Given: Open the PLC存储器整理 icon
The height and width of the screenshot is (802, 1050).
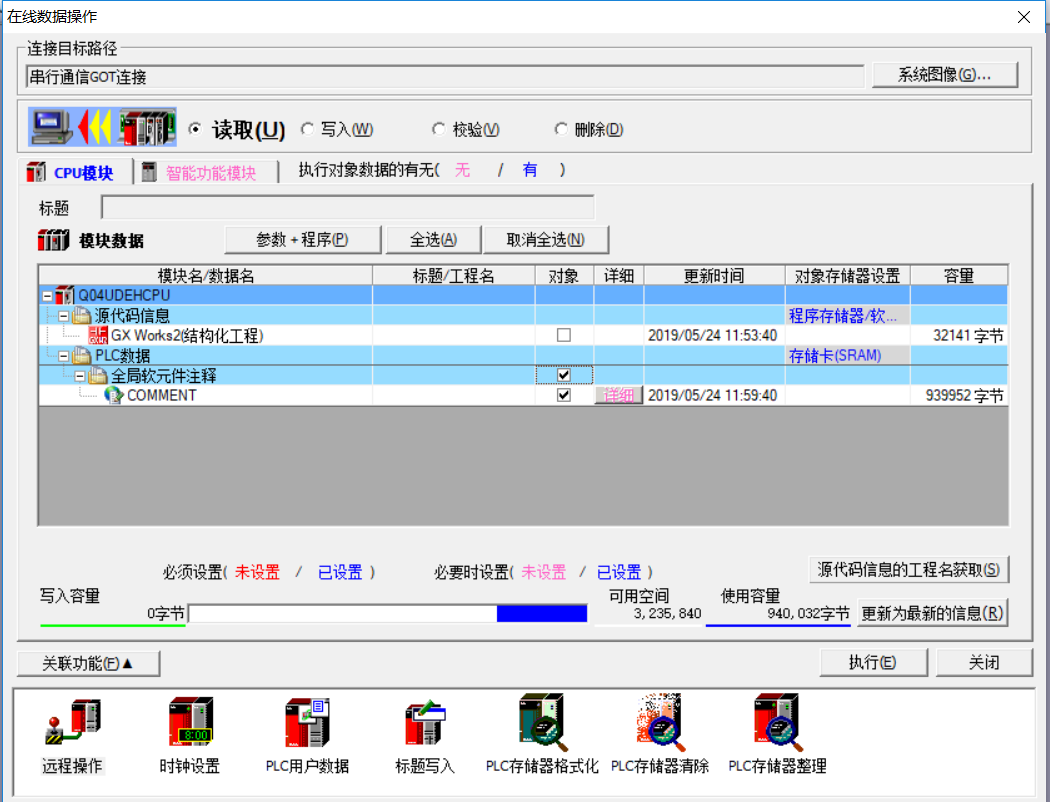Looking at the screenshot, I should 776,723.
